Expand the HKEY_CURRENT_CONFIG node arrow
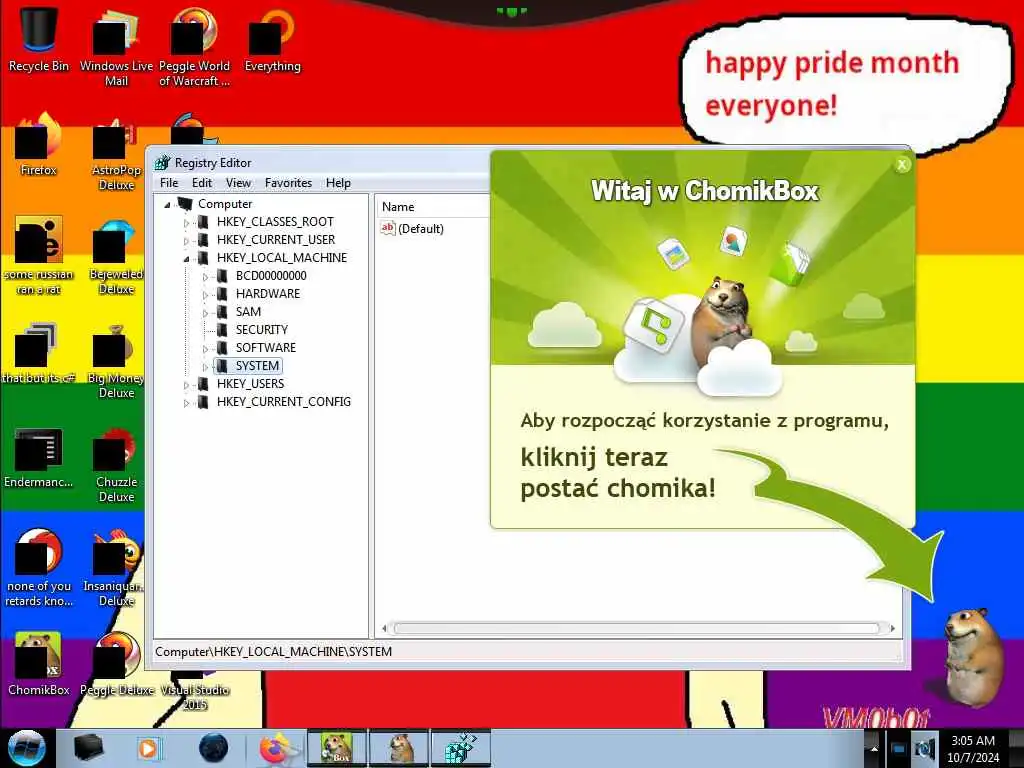This screenshot has height=768, width=1024. pos(186,403)
